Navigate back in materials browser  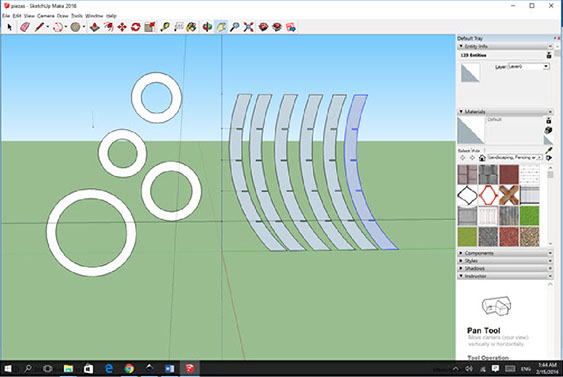tap(462, 158)
